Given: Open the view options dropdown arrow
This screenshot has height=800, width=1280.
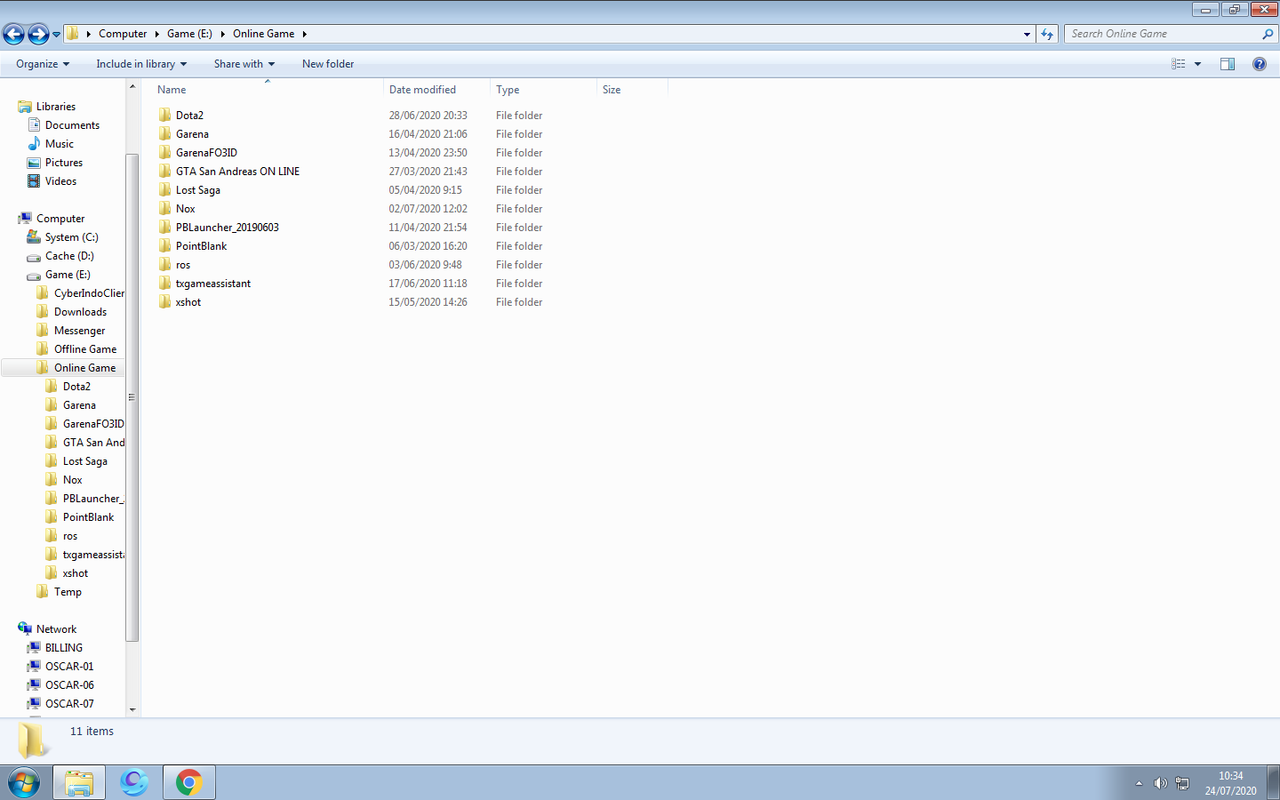Looking at the screenshot, I should tap(1198, 64).
